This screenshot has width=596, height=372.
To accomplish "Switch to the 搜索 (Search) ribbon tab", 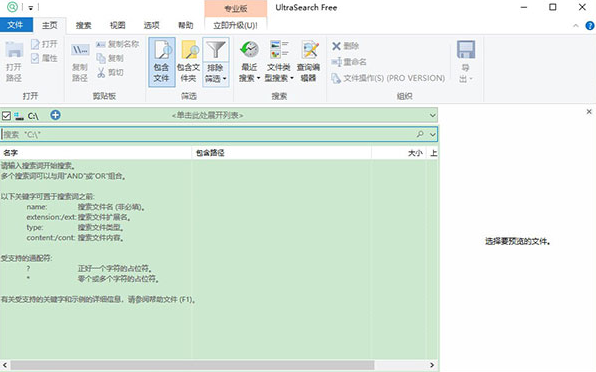I will click(83, 25).
